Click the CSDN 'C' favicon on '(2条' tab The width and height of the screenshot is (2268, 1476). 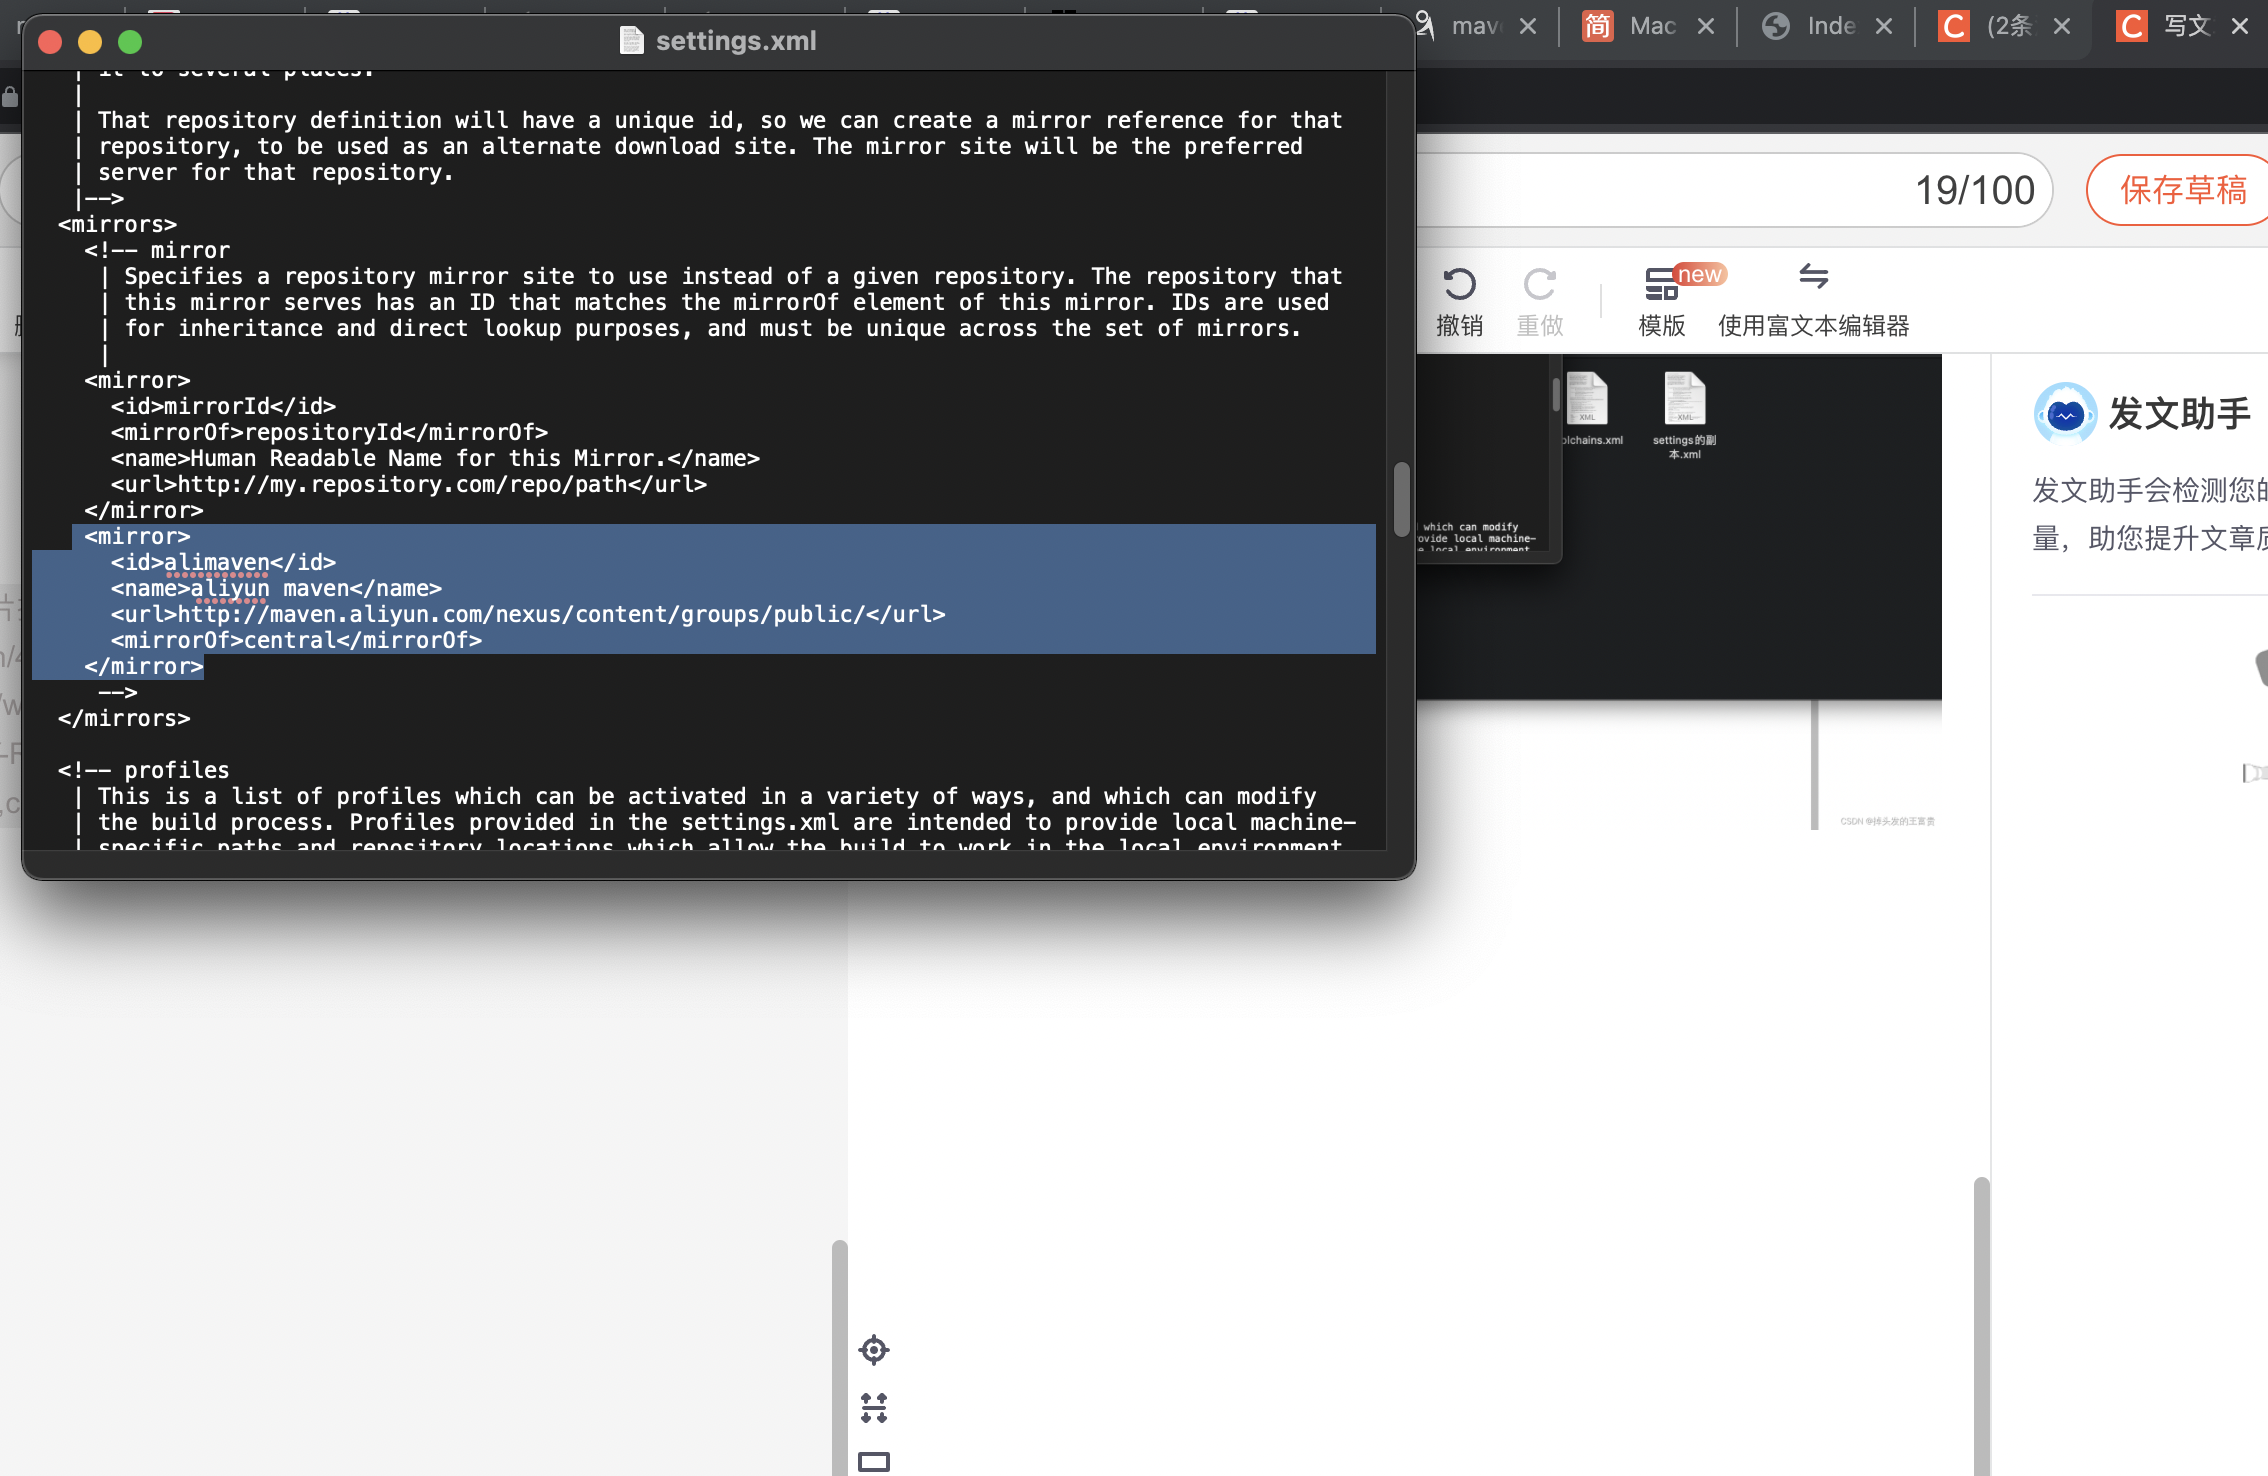point(1953,26)
